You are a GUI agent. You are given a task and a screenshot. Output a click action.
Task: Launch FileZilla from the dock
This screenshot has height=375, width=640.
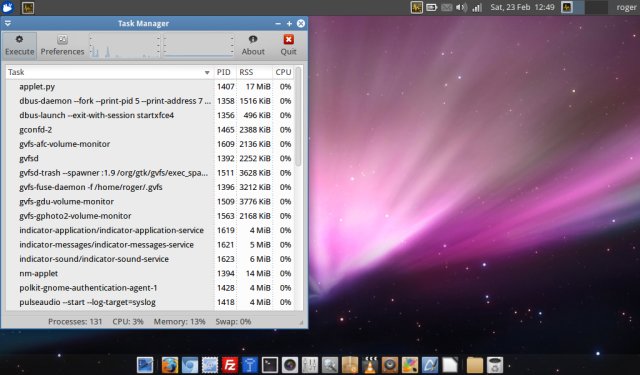(230, 365)
